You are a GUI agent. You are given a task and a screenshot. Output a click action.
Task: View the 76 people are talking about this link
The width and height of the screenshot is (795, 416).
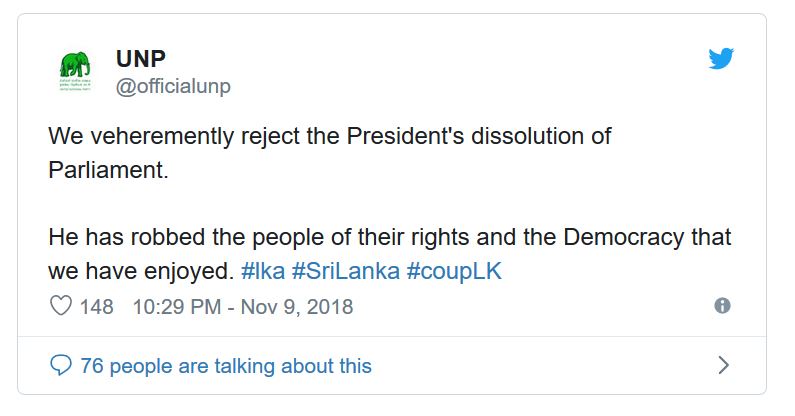pos(225,366)
